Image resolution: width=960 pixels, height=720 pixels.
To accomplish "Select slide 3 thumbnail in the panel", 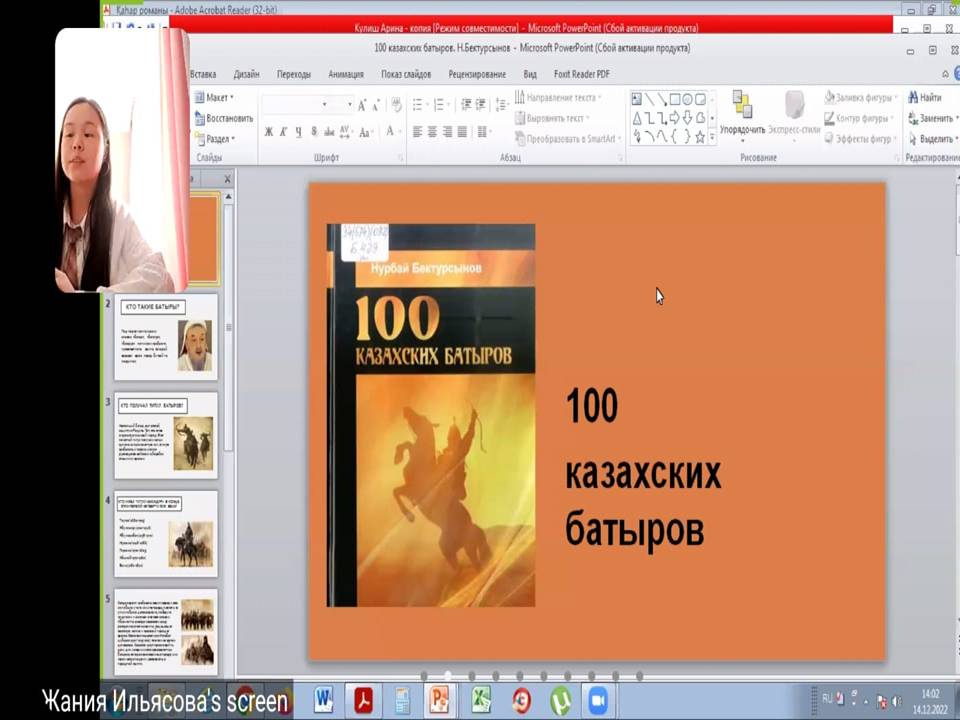I will (x=165, y=435).
